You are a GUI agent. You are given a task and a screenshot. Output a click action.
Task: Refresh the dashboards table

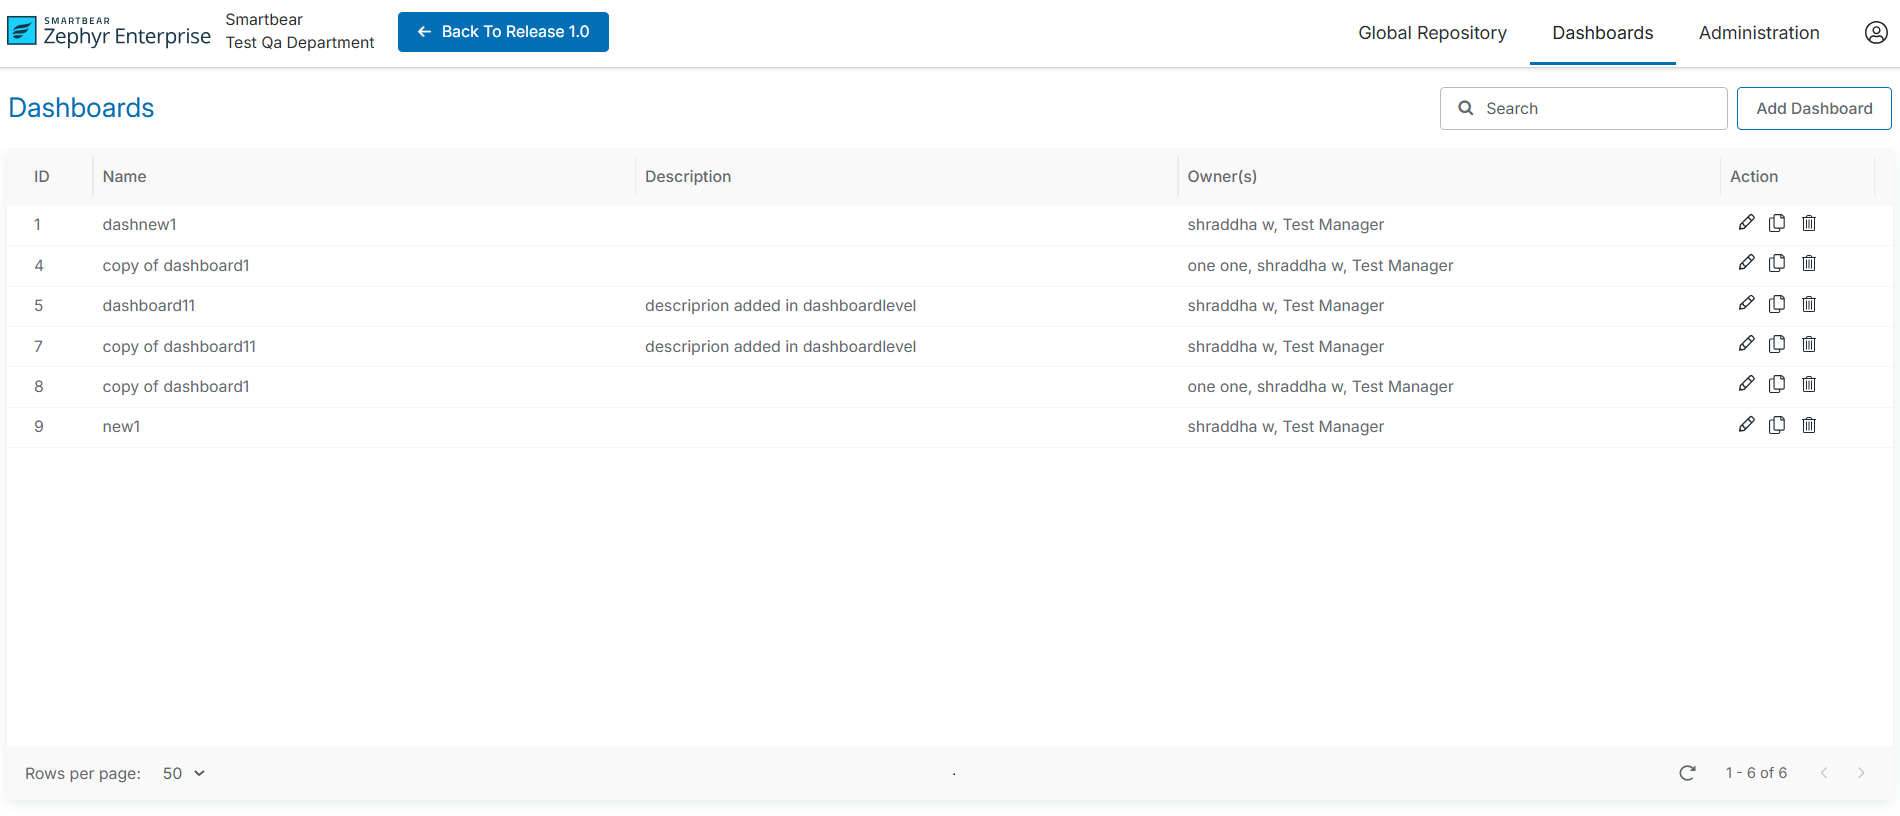point(1687,773)
